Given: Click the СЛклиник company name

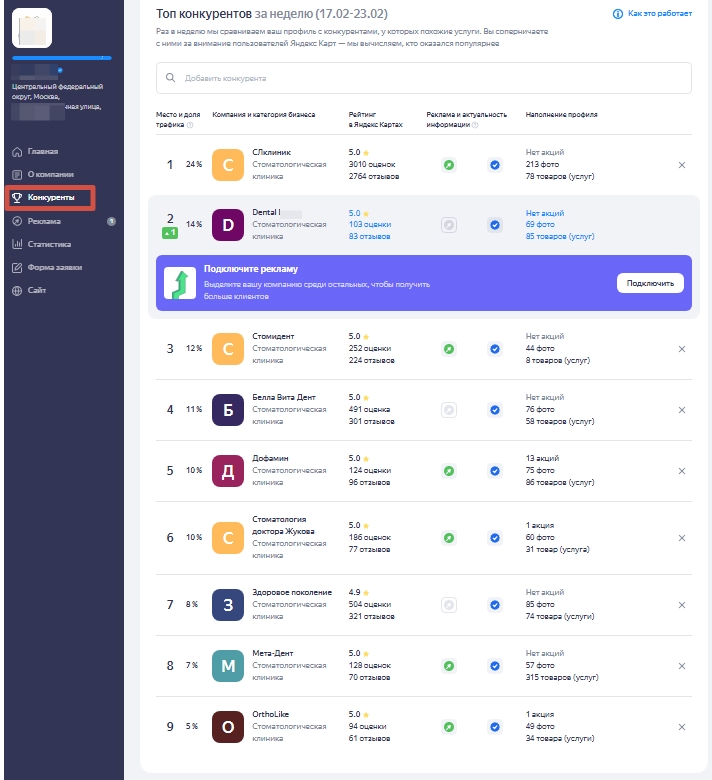Looking at the screenshot, I should click(x=271, y=152).
